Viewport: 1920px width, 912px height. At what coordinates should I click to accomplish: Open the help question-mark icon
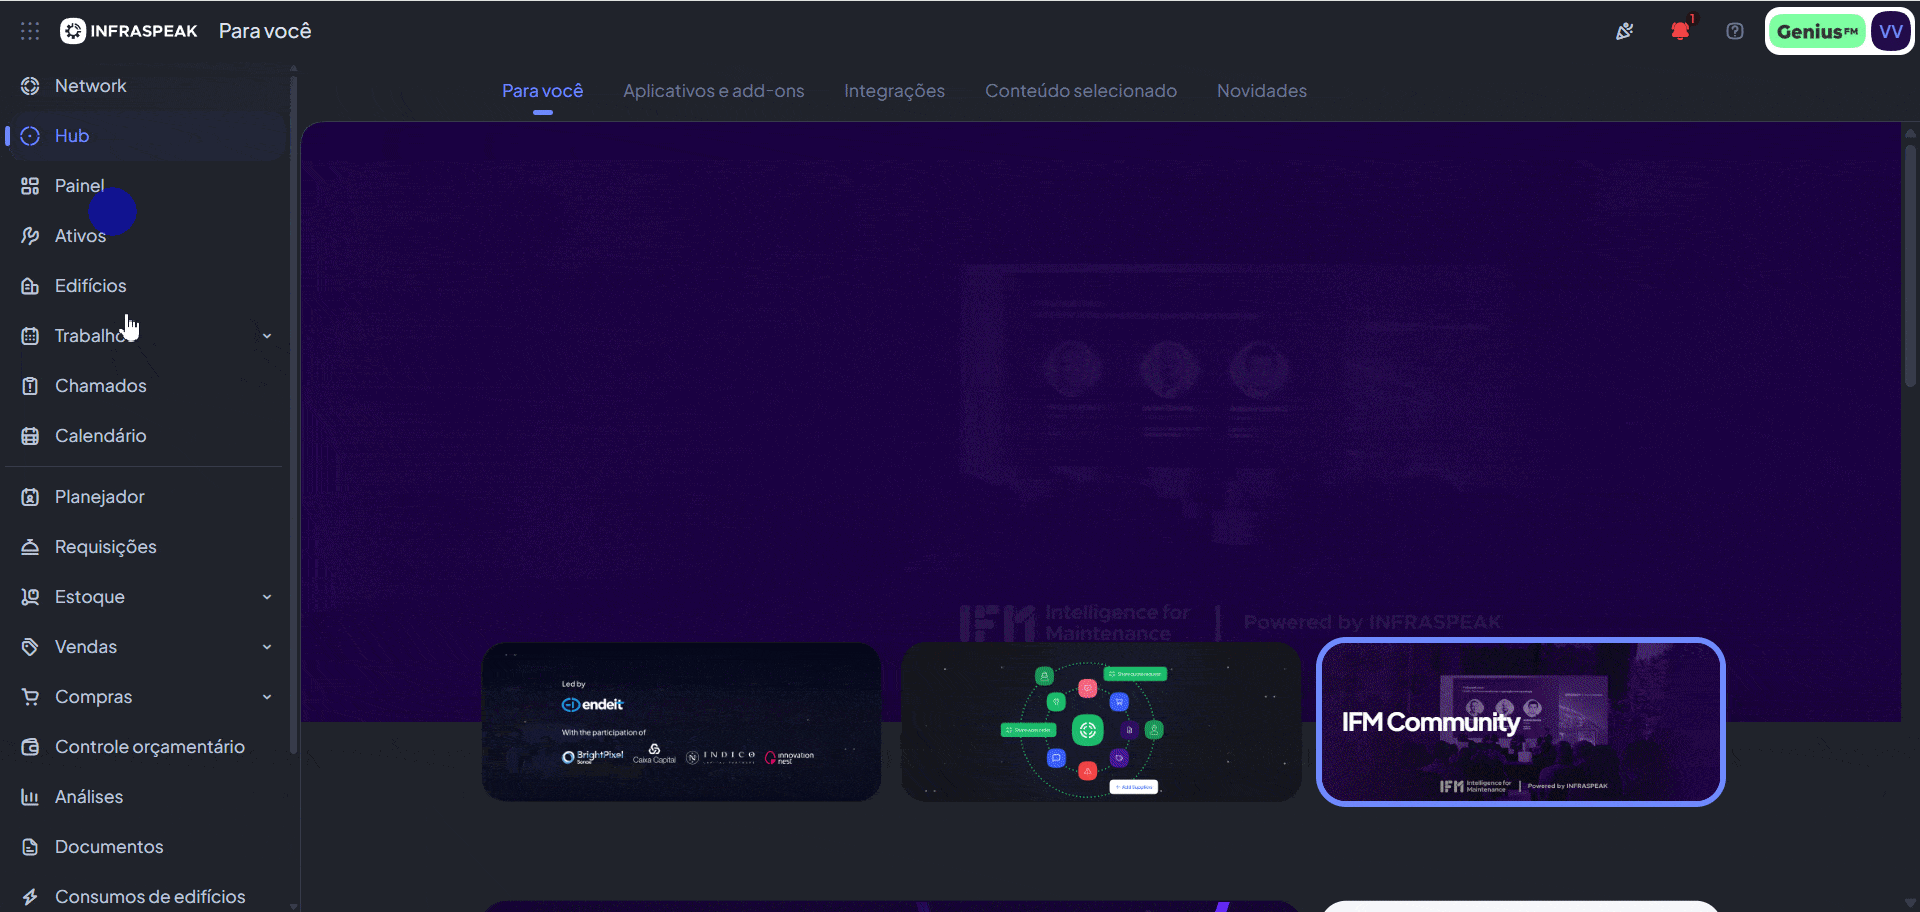coord(1735,31)
